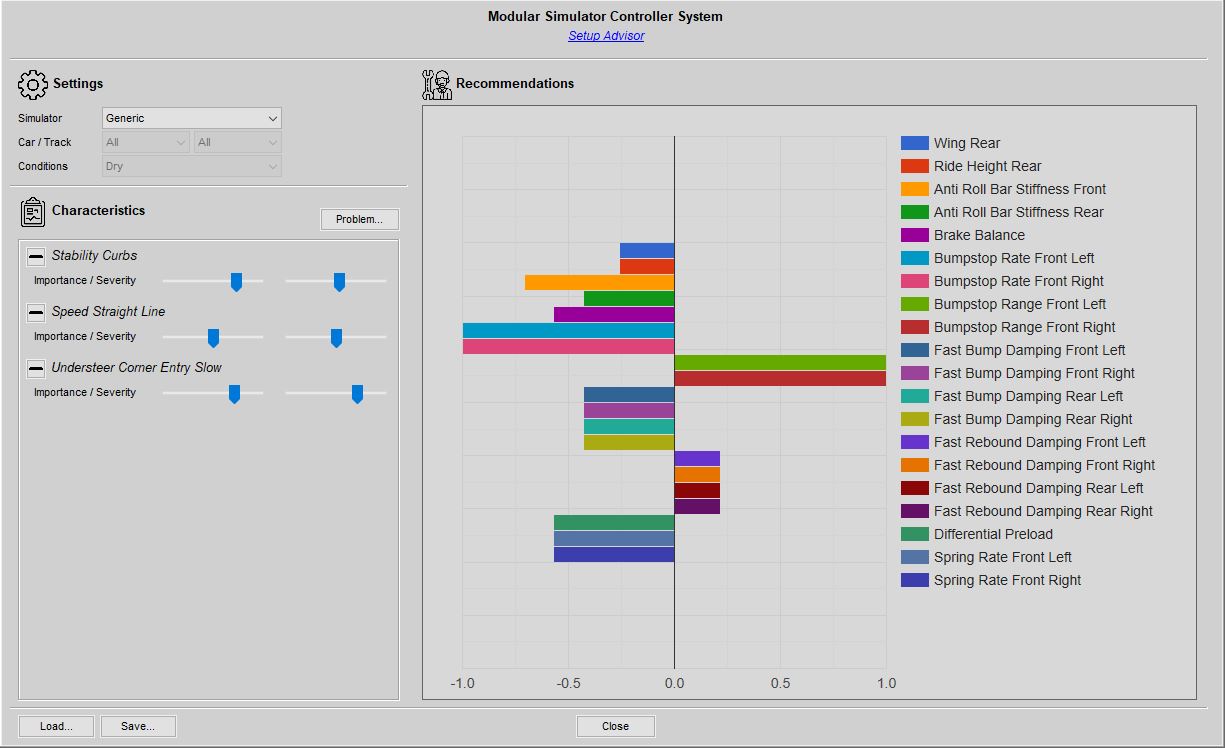Collapse the Stability Curbs characteristic
1225x748 pixels.
(x=36, y=256)
